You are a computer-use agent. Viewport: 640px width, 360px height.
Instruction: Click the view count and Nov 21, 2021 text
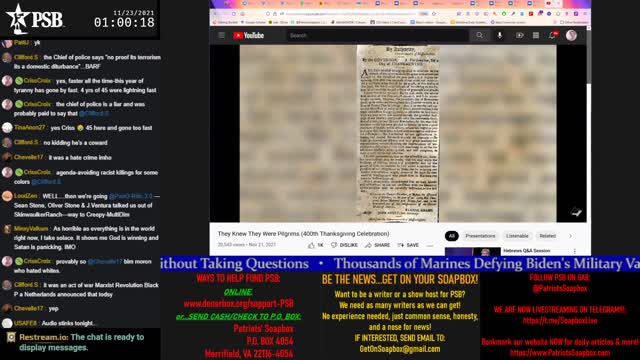coord(247,245)
